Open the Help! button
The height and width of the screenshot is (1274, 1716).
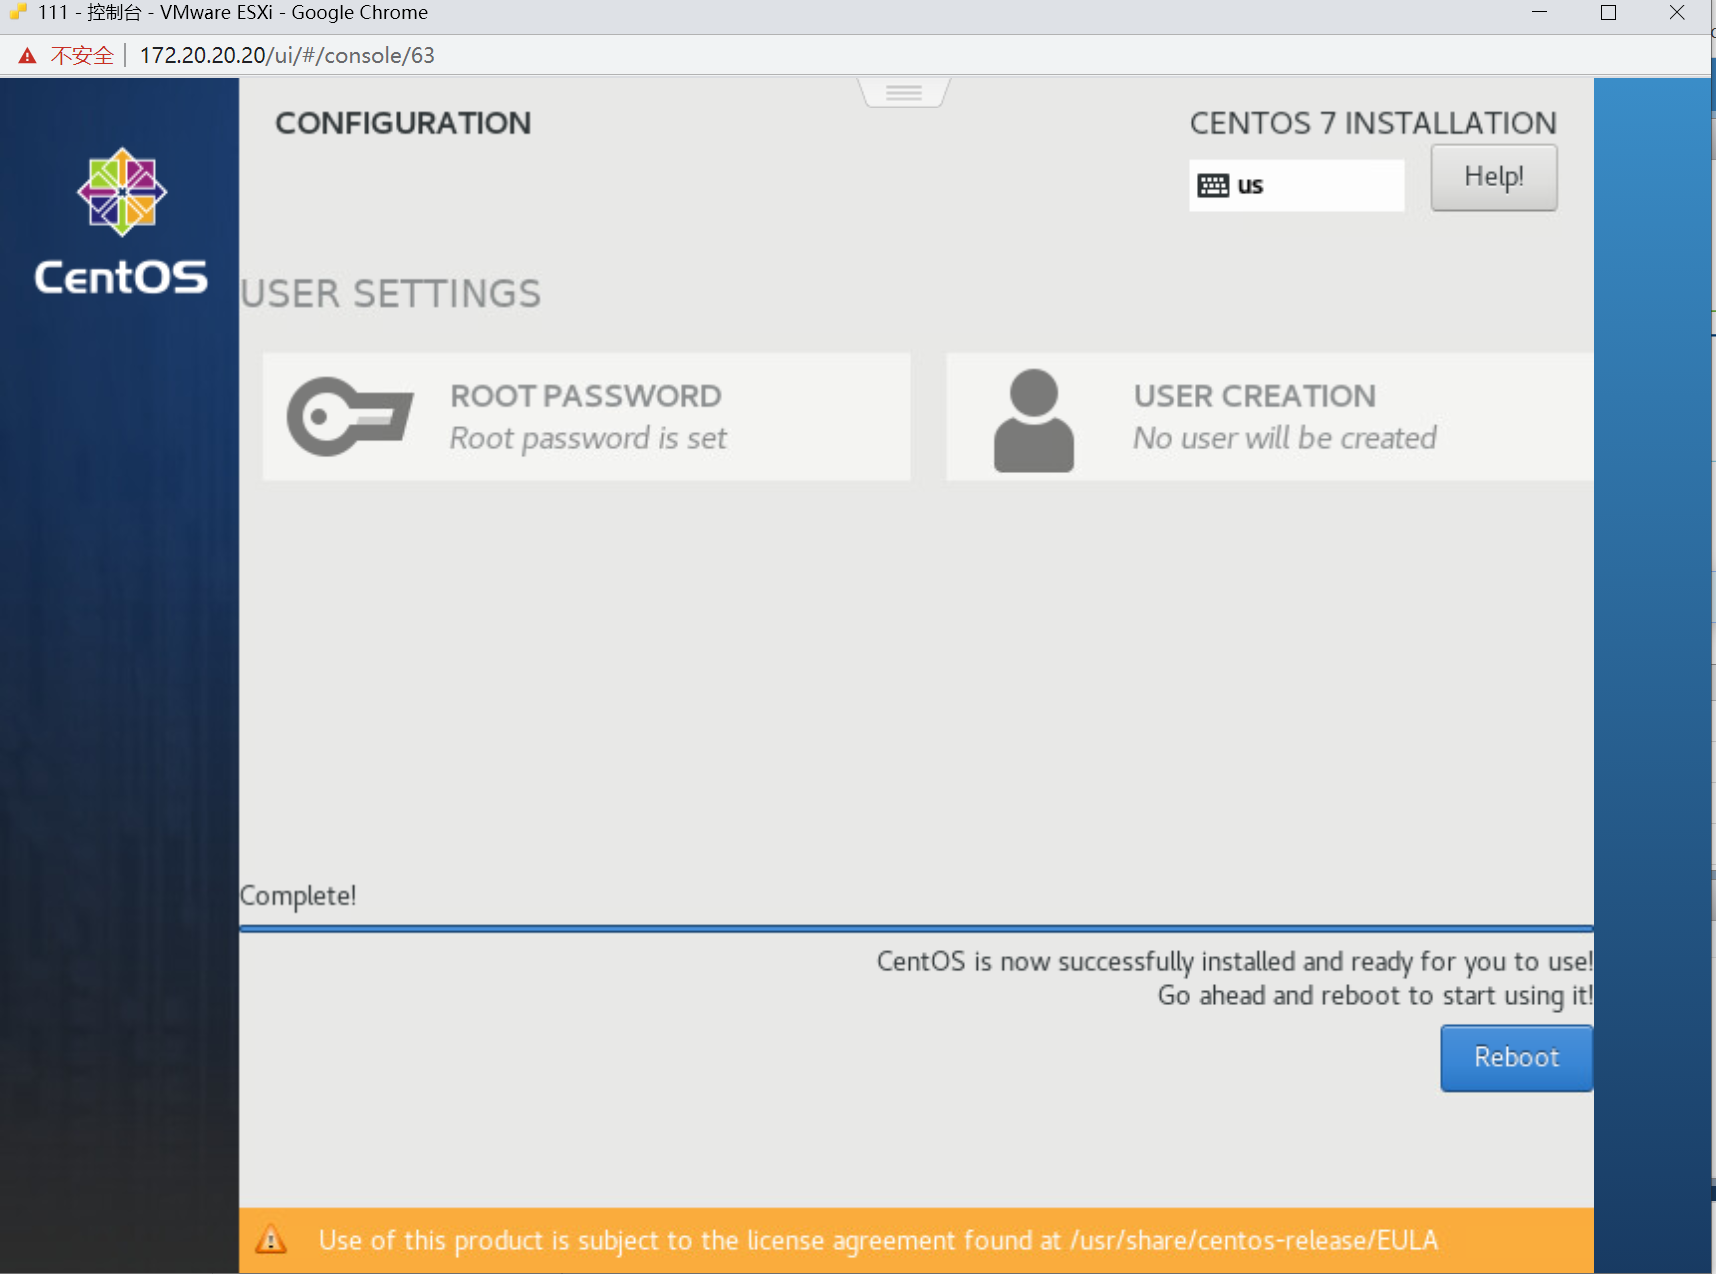(x=1493, y=177)
